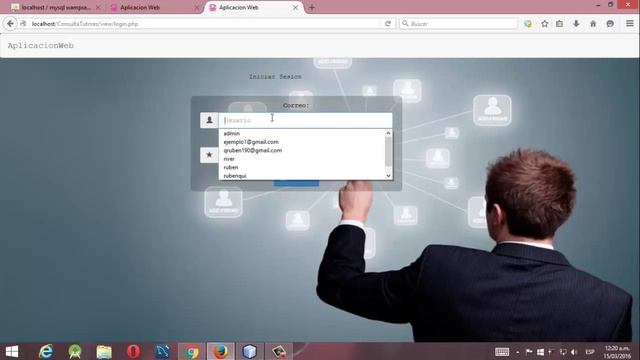The height and width of the screenshot is (360, 640).
Task: Open Android Studio from the taskbar
Action: 75,351
